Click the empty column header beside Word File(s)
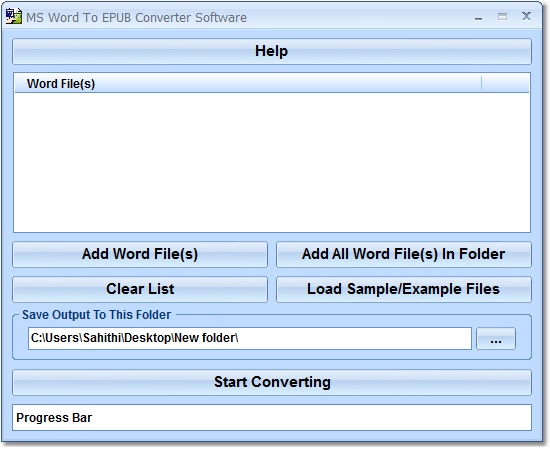 pyautogui.click(x=505, y=83)
